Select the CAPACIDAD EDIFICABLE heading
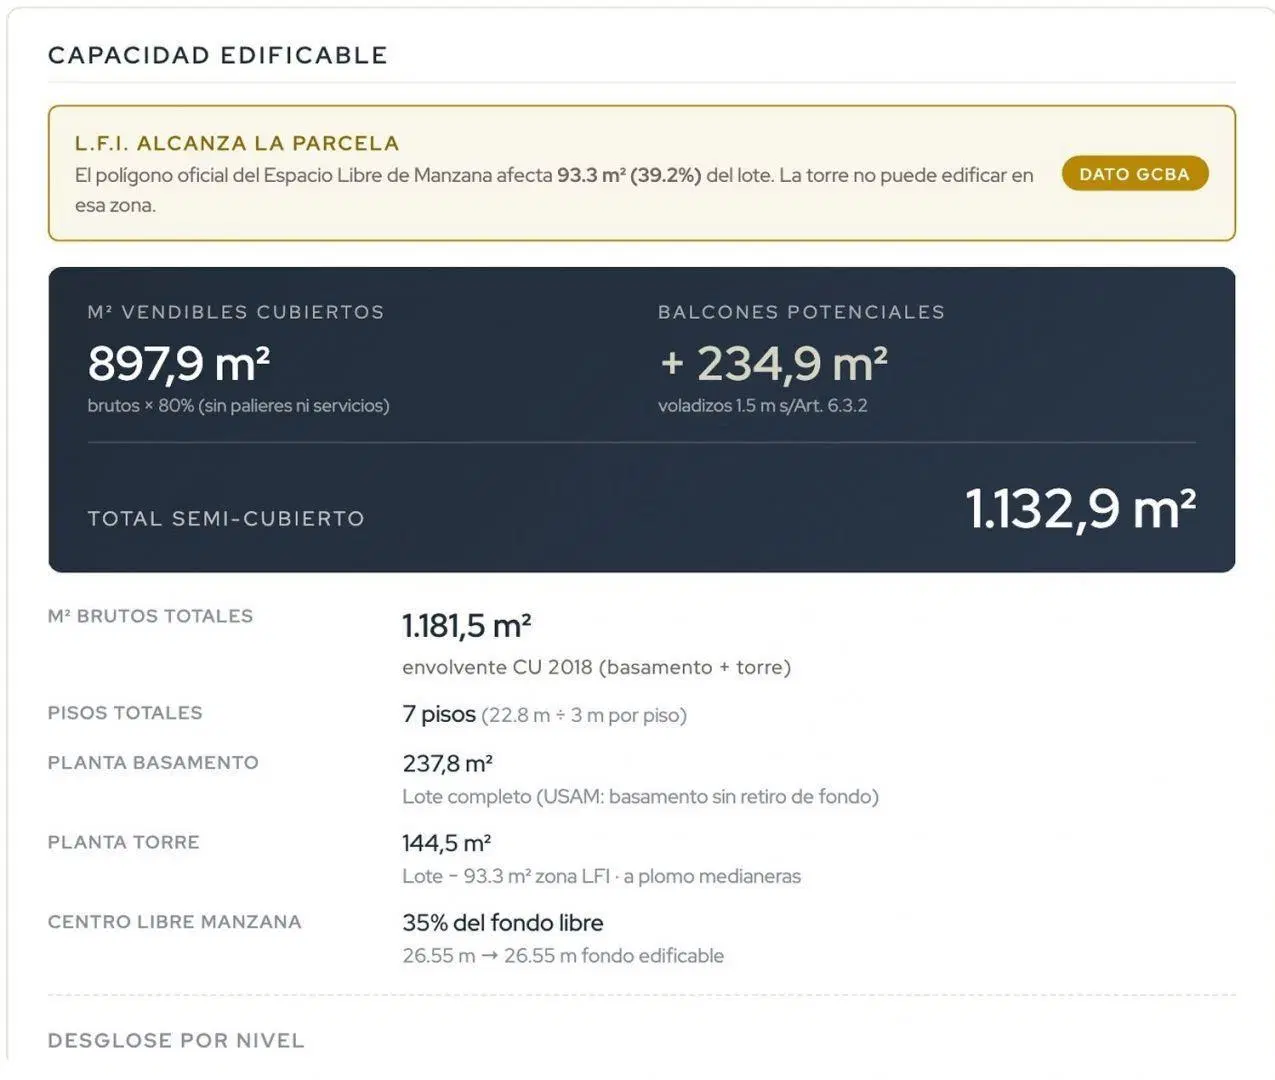This screenshot has width=1275, height=1080. (218, 55)
